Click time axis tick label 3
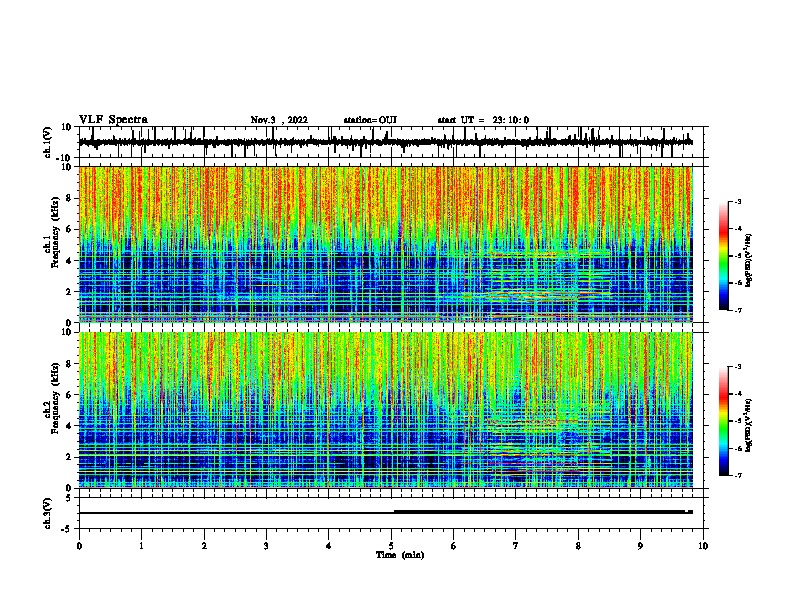The image size is (792, 612). [266, 546]
